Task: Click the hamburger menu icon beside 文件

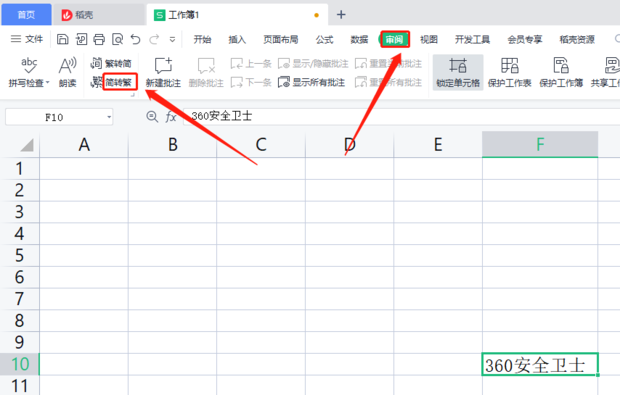Action: pos(16,39)
